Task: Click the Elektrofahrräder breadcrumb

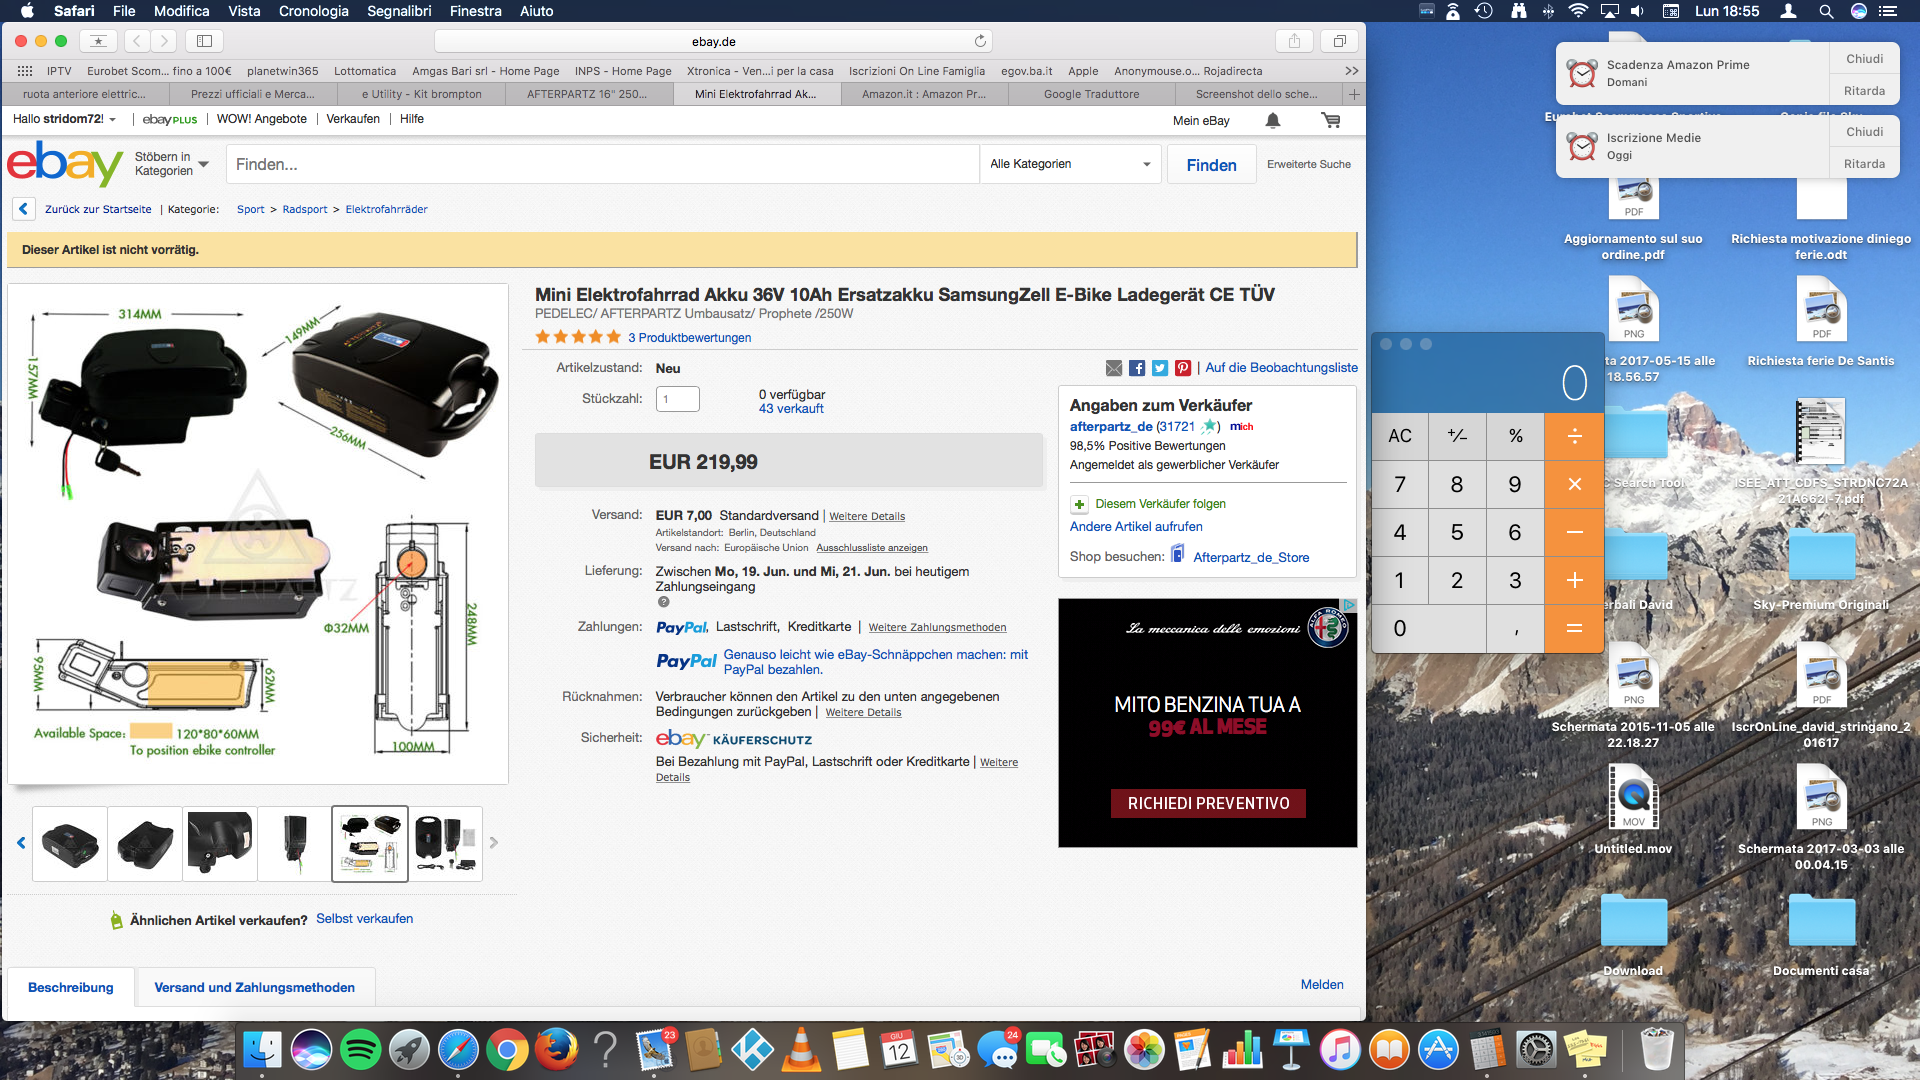Action: [x=386, y=209]
